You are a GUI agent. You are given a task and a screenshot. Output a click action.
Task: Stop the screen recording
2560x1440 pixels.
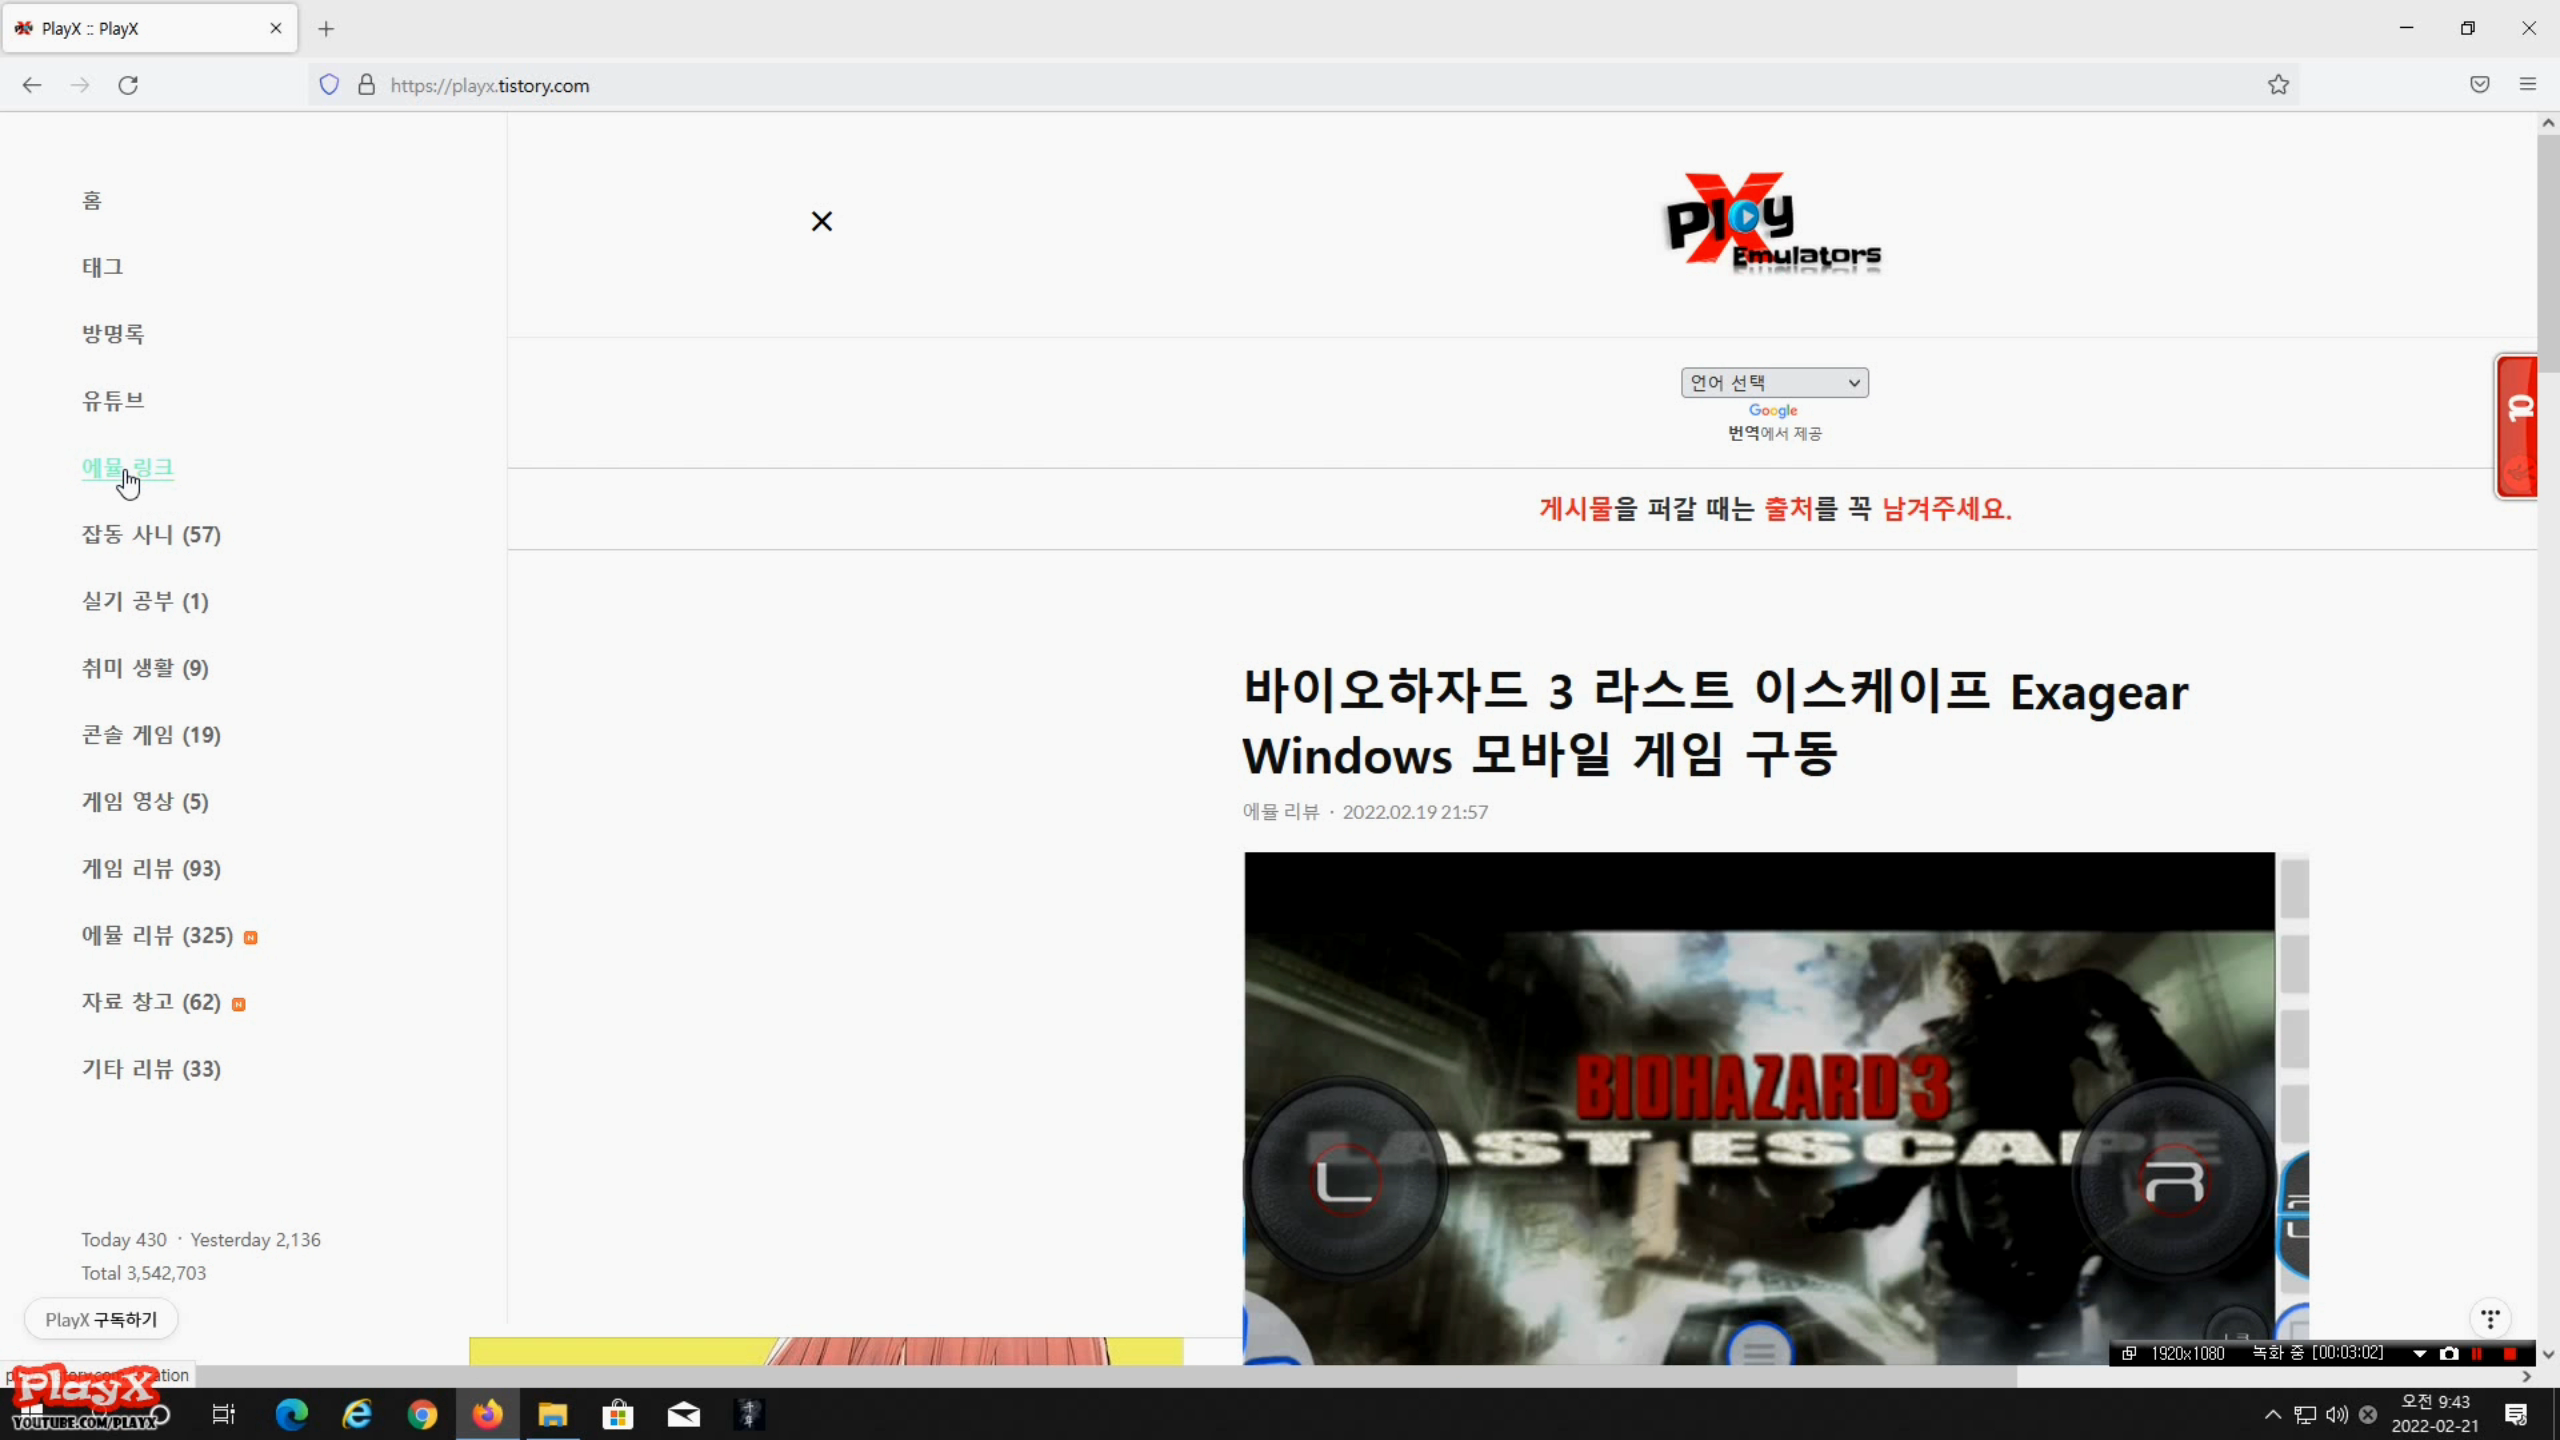[2509, 1353]
